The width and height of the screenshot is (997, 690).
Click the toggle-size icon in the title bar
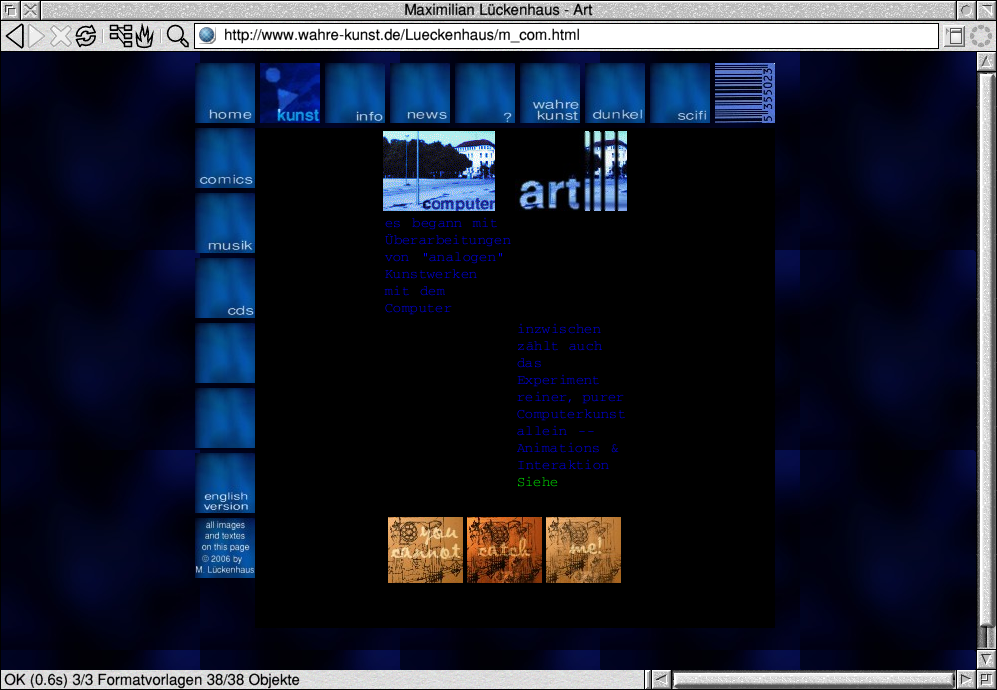pos(966,10)
